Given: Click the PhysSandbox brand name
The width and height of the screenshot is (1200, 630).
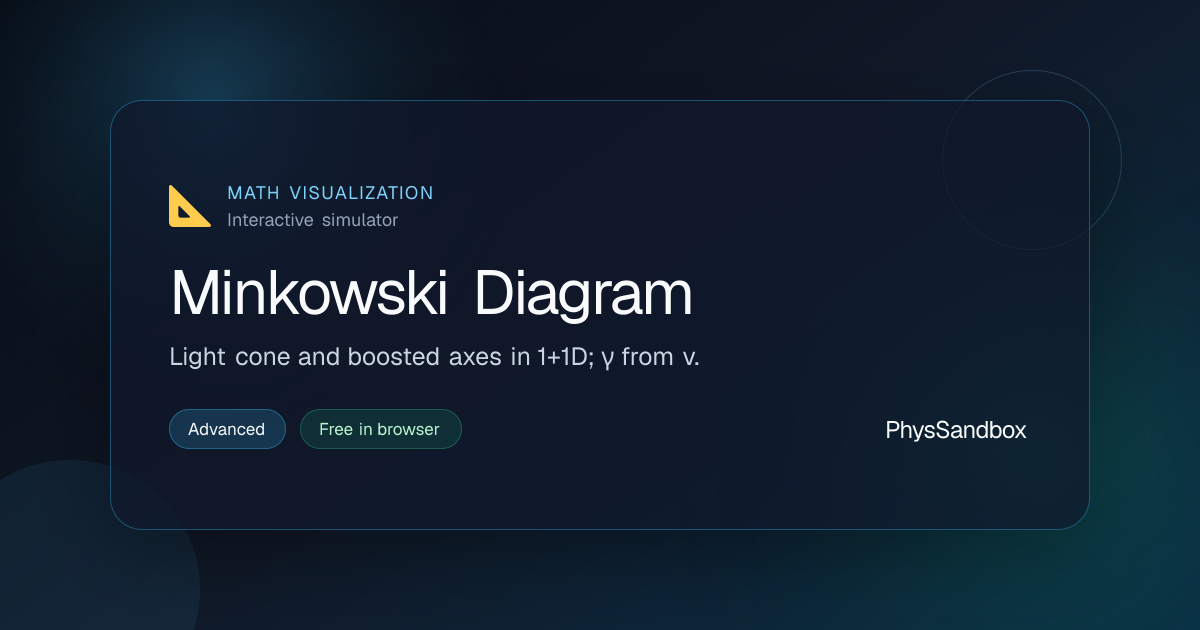Looking at the screenshot, I should (x=956, y=430).
